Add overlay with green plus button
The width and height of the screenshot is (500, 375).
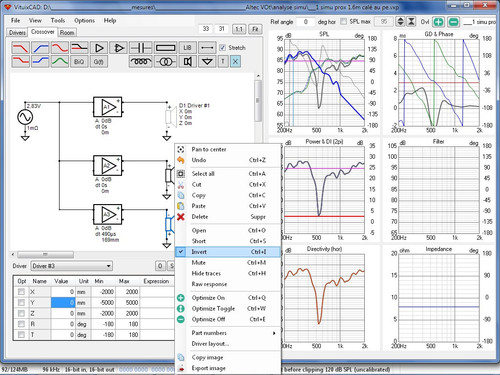[x=438, y=22]
